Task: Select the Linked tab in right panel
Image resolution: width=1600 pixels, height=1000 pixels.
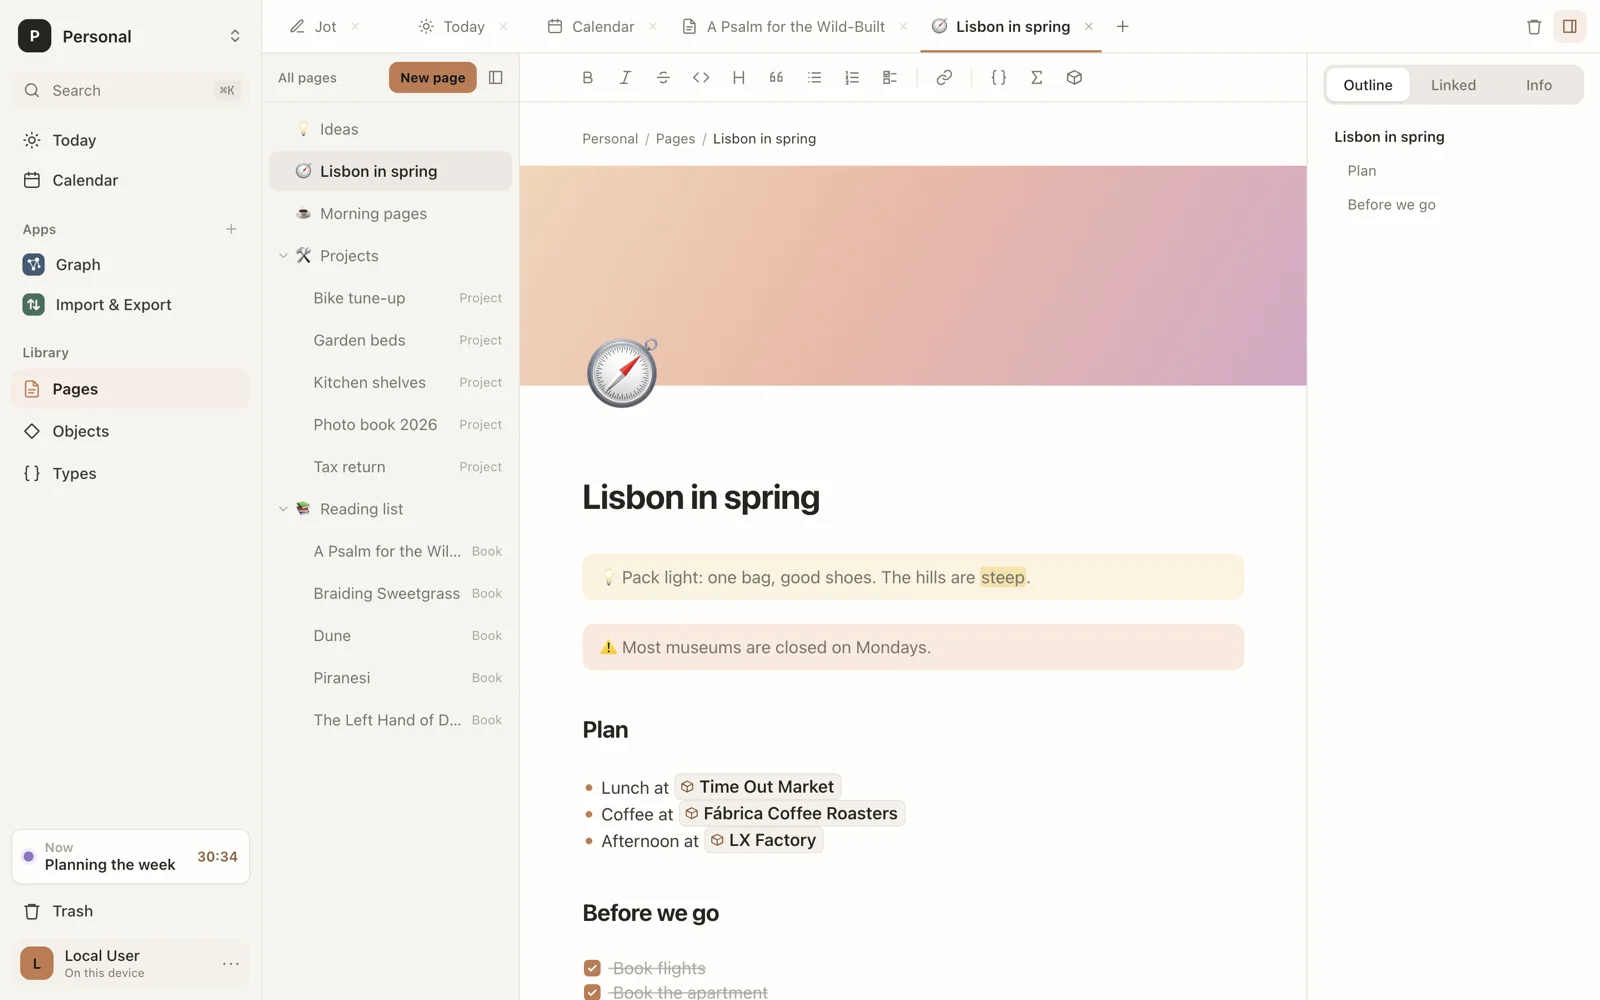Action: point(1453,85)
